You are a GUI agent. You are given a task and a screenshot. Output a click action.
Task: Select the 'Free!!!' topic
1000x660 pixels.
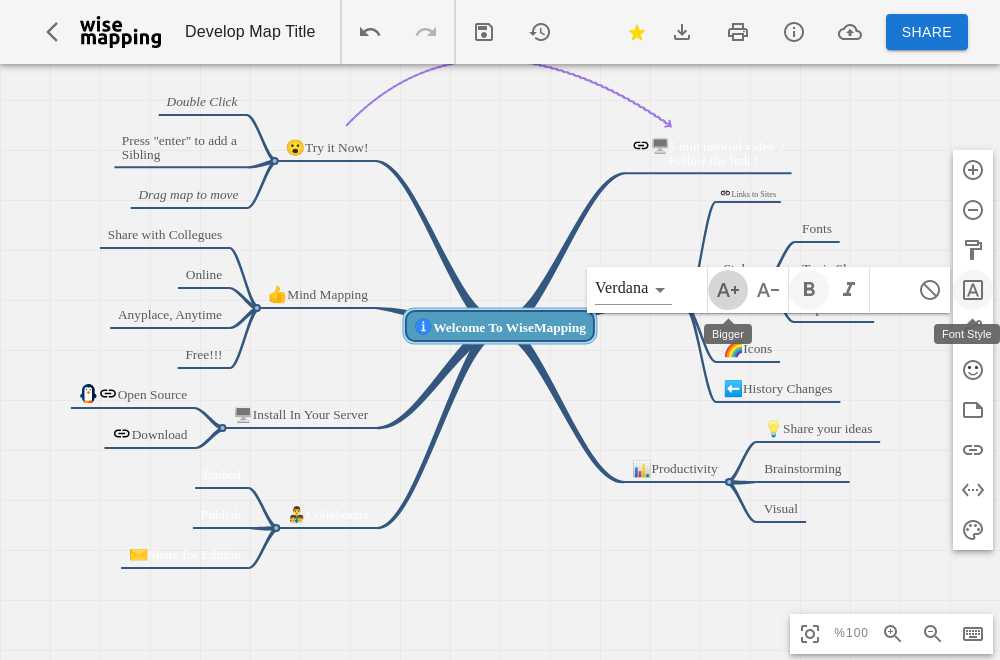(204, 355)
